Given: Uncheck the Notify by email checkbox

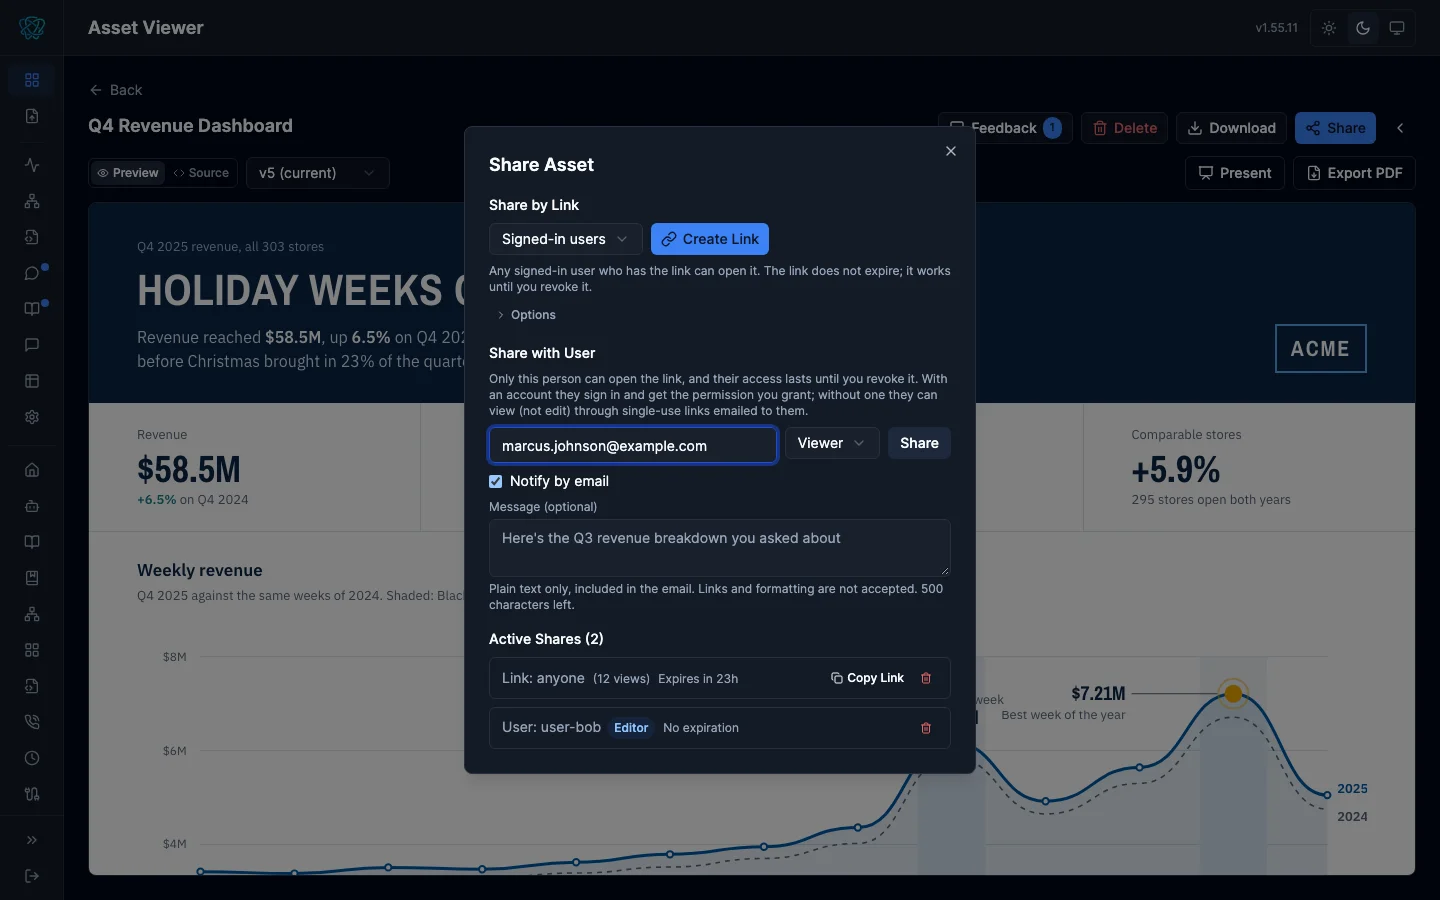Looking at the screenshot, I should click(x=495, y=481).
